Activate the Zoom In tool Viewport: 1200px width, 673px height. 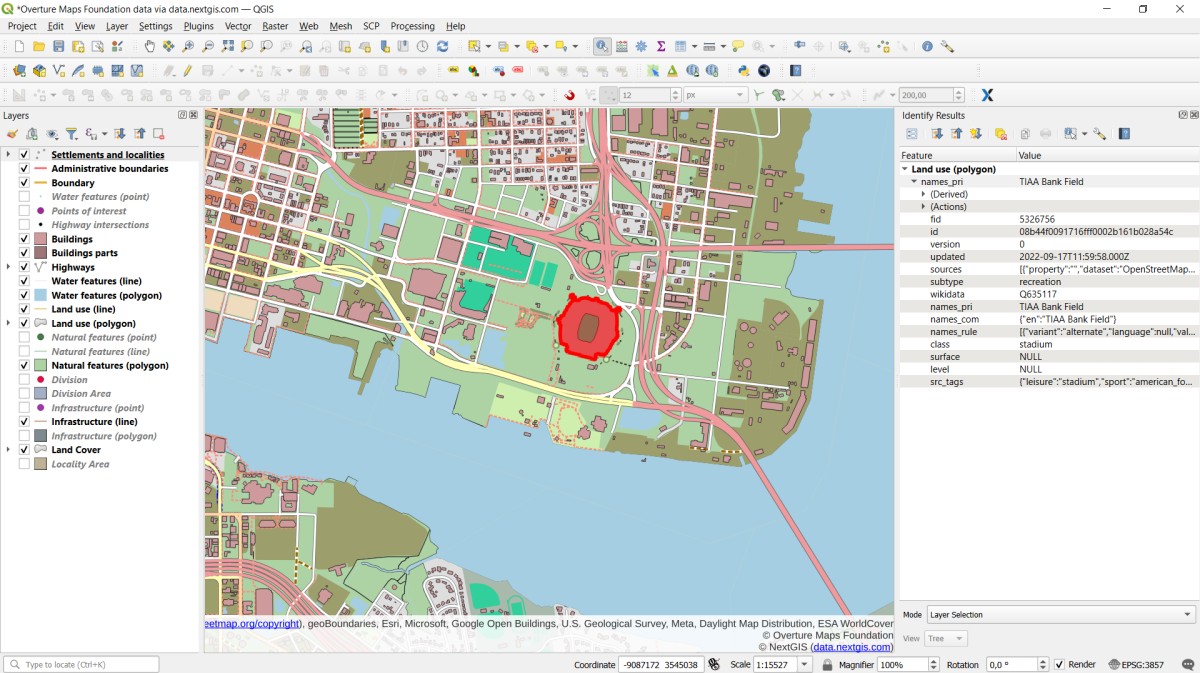pyautogui.click(x=187, y=46)
